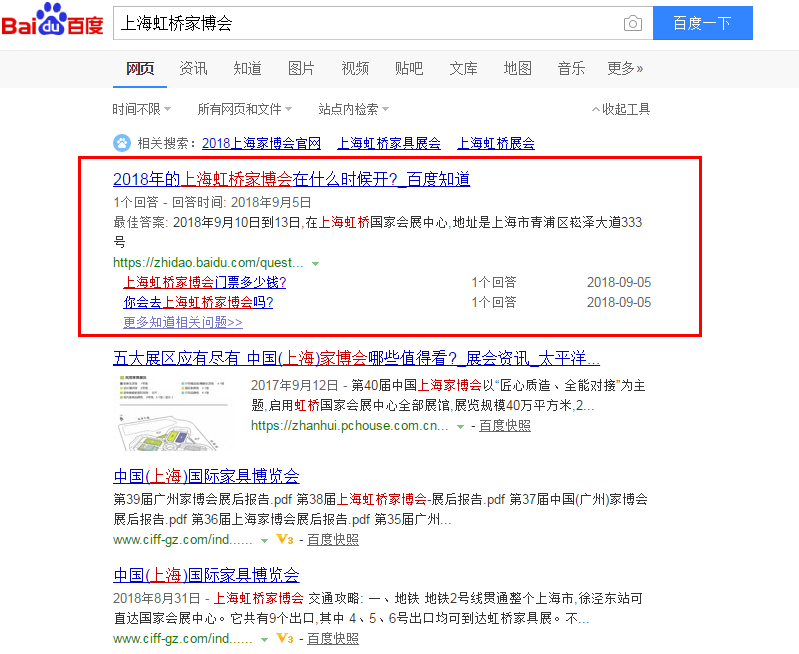Open 百度快照 for second ciff-gz result
The image size is (799, 654).
coord(333,638)
